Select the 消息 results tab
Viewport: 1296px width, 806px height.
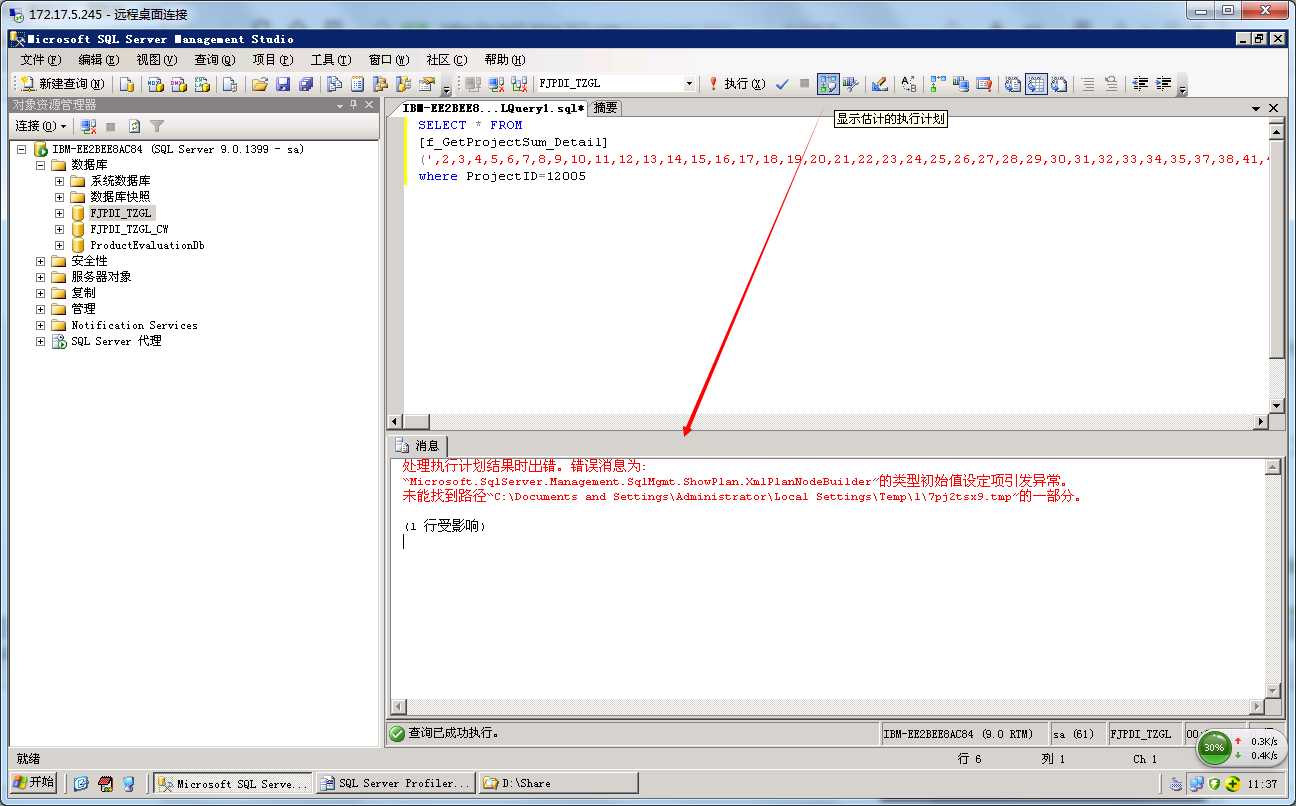click(418, 446)
